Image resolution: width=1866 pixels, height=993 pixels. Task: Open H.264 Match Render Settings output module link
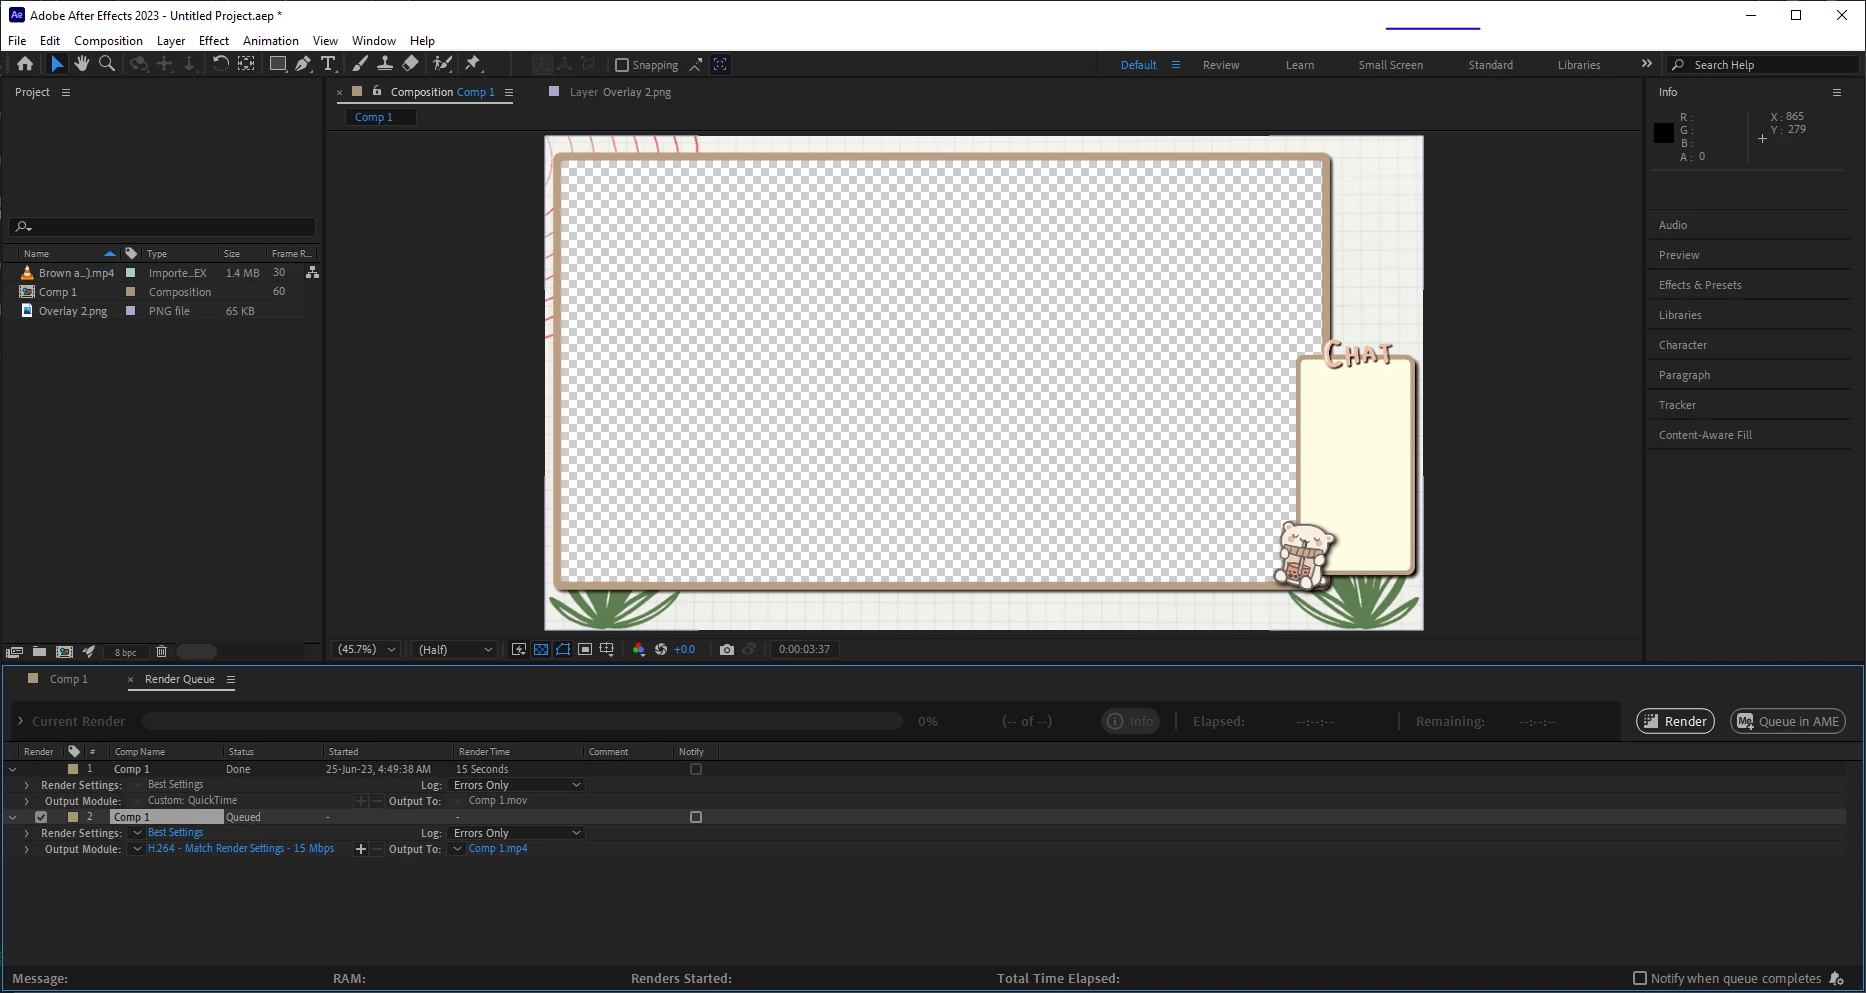(241, 848)
